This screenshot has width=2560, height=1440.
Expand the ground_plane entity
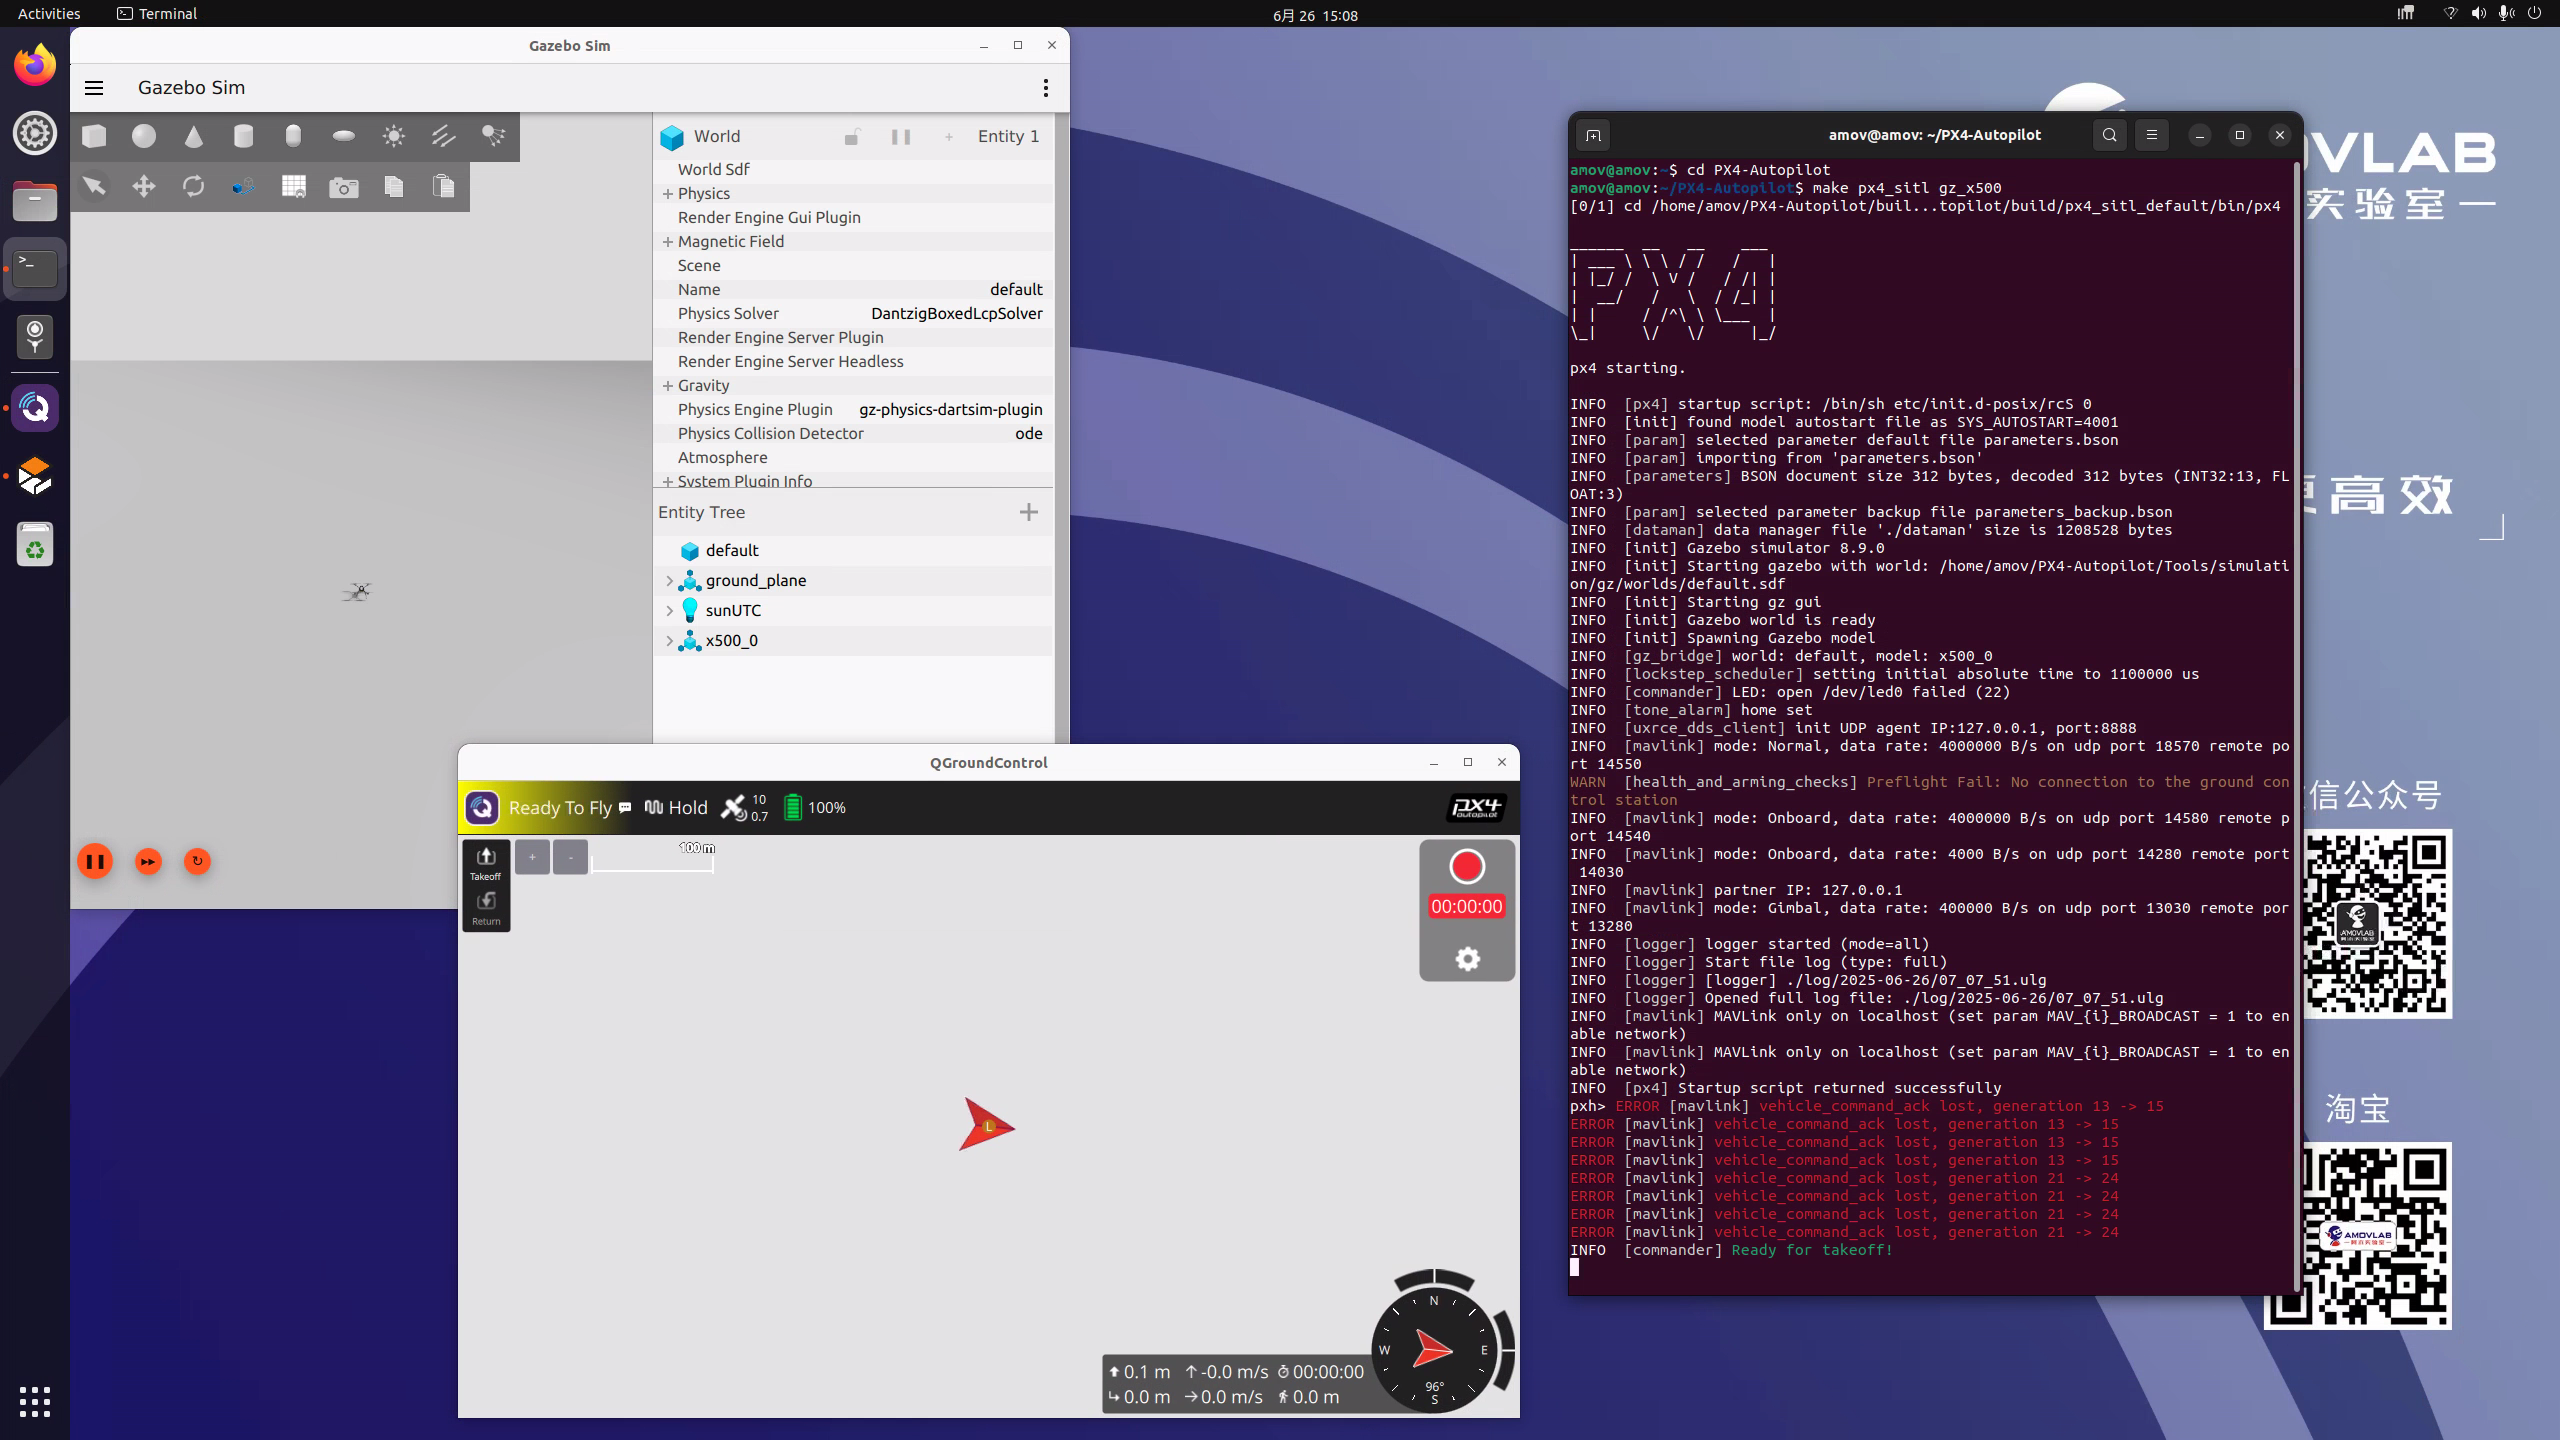[669, 580]
